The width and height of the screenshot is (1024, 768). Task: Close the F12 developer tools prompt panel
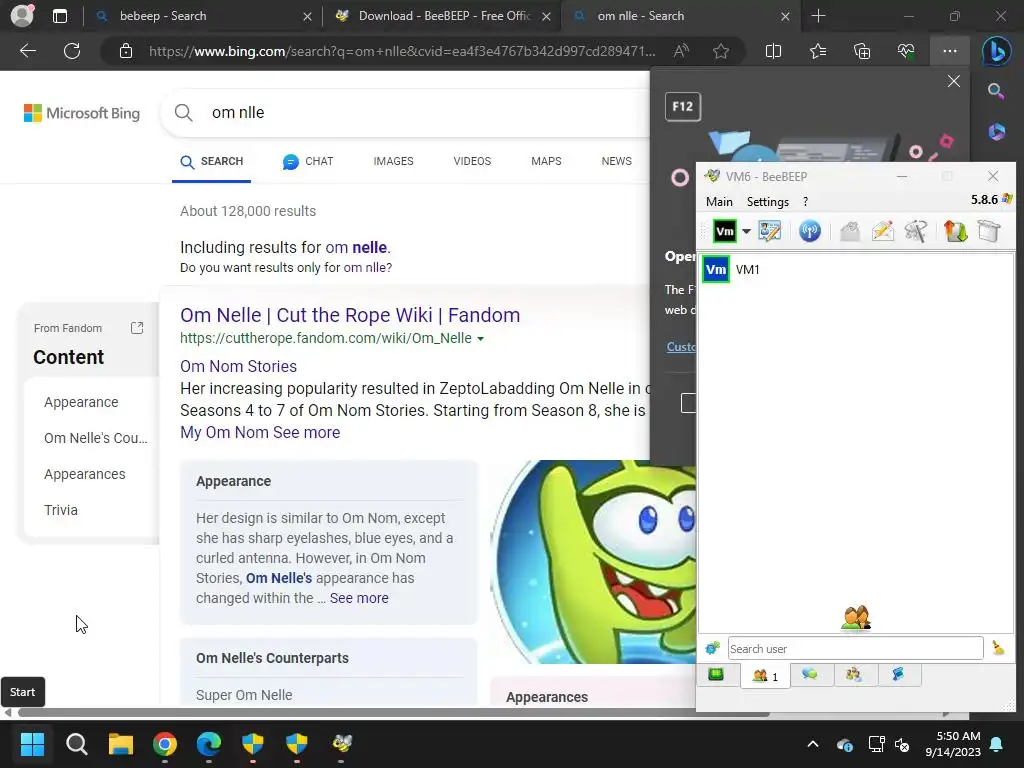[x=953, y=81]
